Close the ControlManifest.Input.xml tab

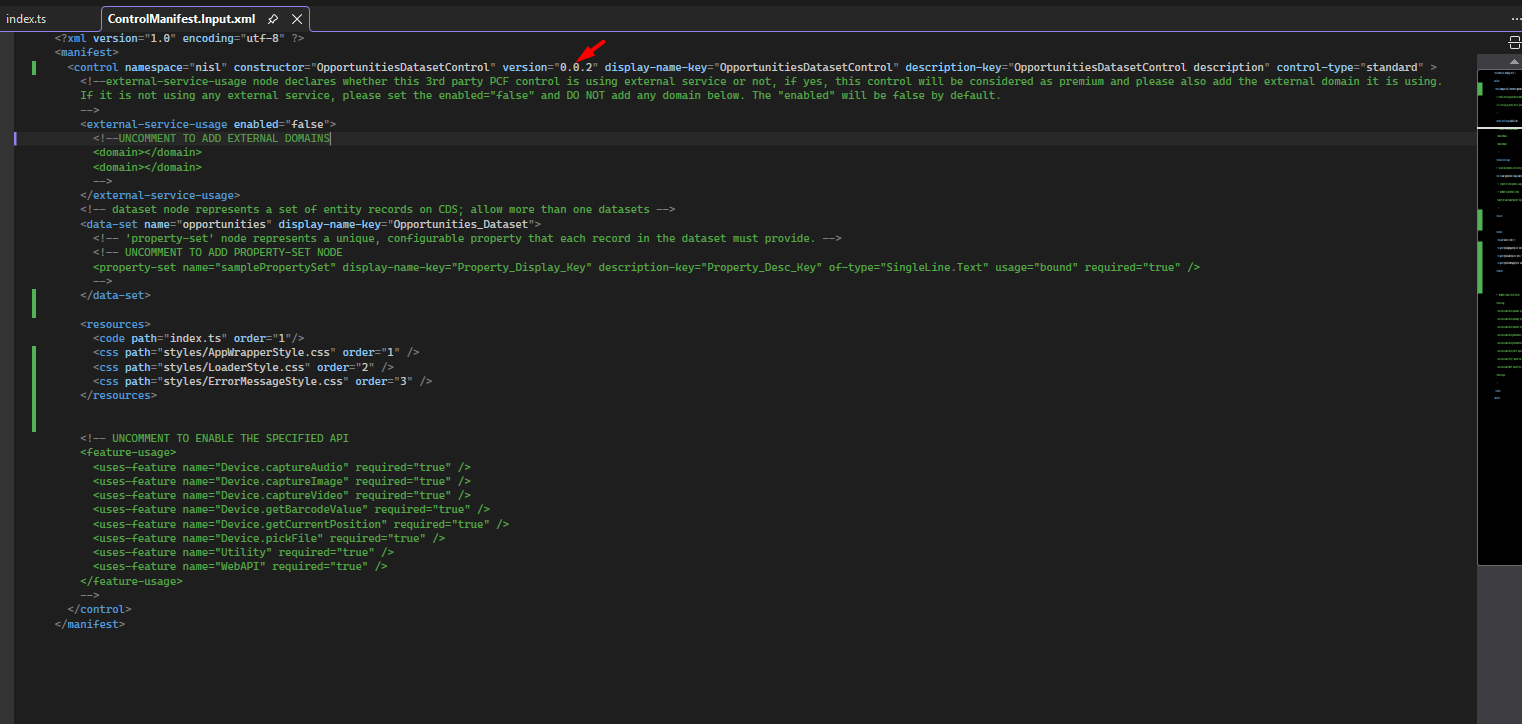[296, 19]
